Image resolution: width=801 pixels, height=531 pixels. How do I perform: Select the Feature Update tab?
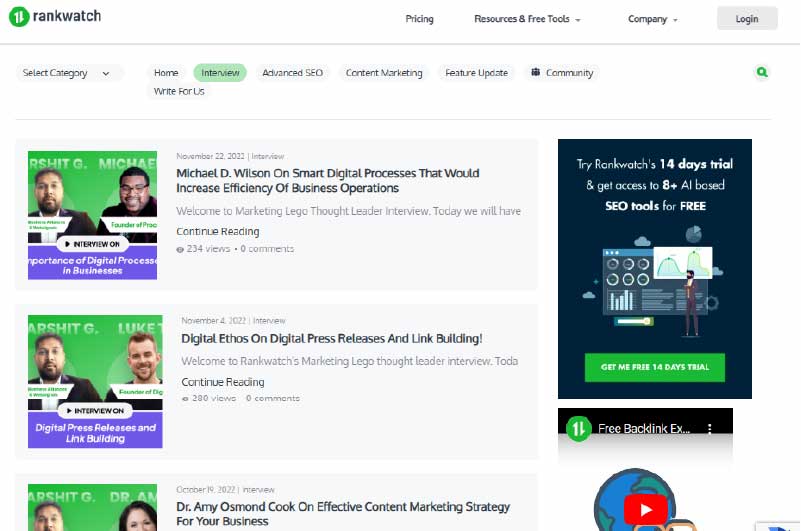[476, 73]
